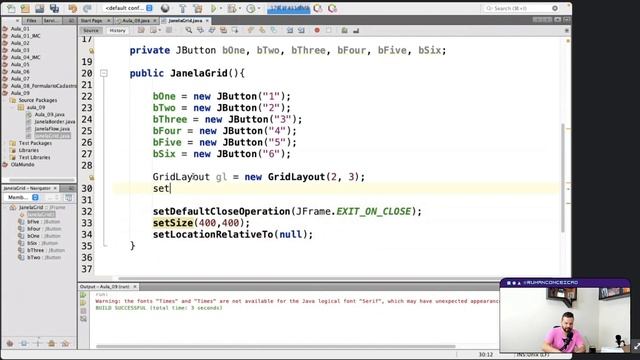The height and width of the screenshot is (360, 640).
Task: Switch to the History view button
Action: coord(118,31)
